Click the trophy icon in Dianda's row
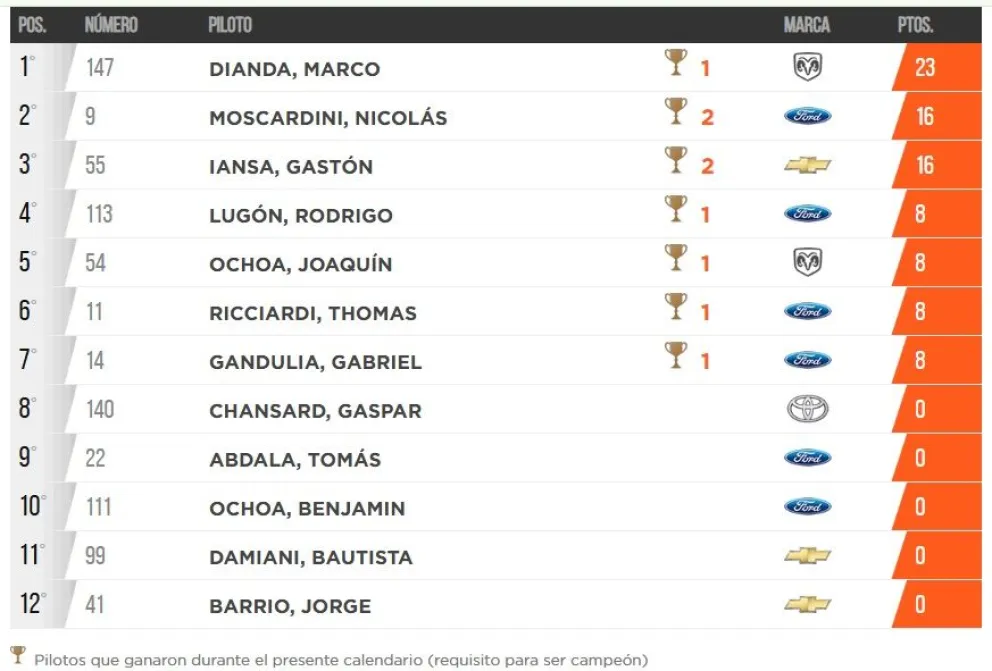This screenshot has width=992, height=671. [677, 65]
